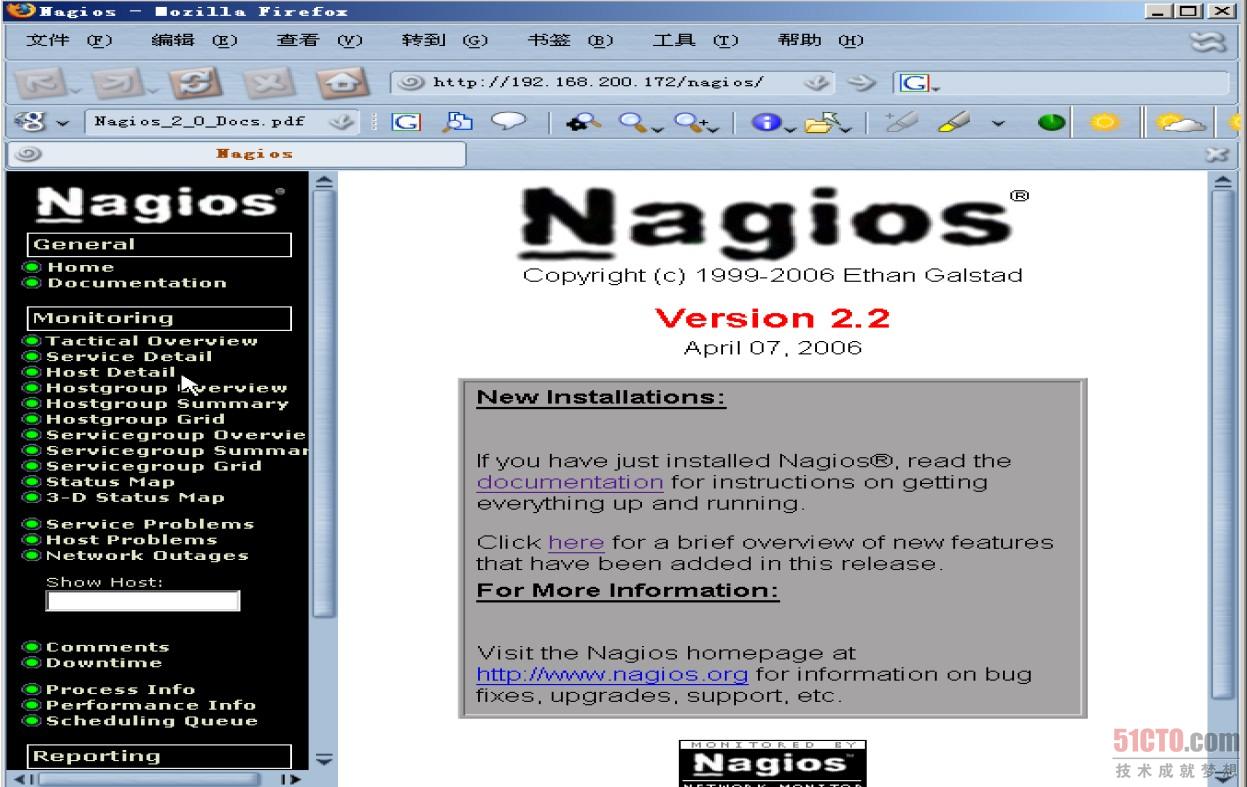This screenshot has width=1247, height=787.
Task: Click the yellow highlighter icon
Action: pyautogui.click(x=954, y=122)
